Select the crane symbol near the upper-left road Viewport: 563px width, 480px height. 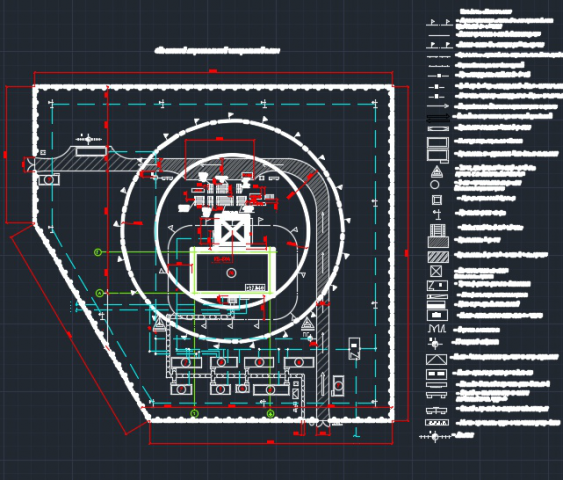pos(88,139)
